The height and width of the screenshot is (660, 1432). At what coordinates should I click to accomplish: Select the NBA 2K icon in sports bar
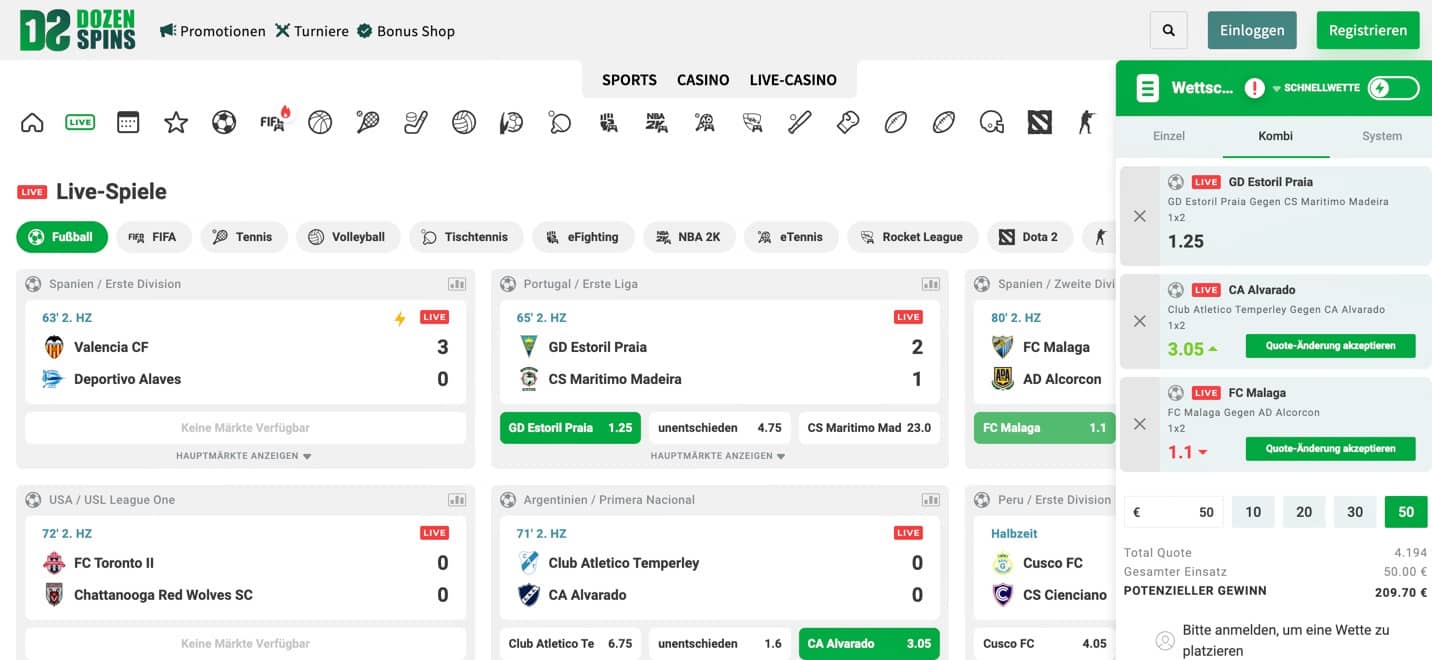click(656, 123)
